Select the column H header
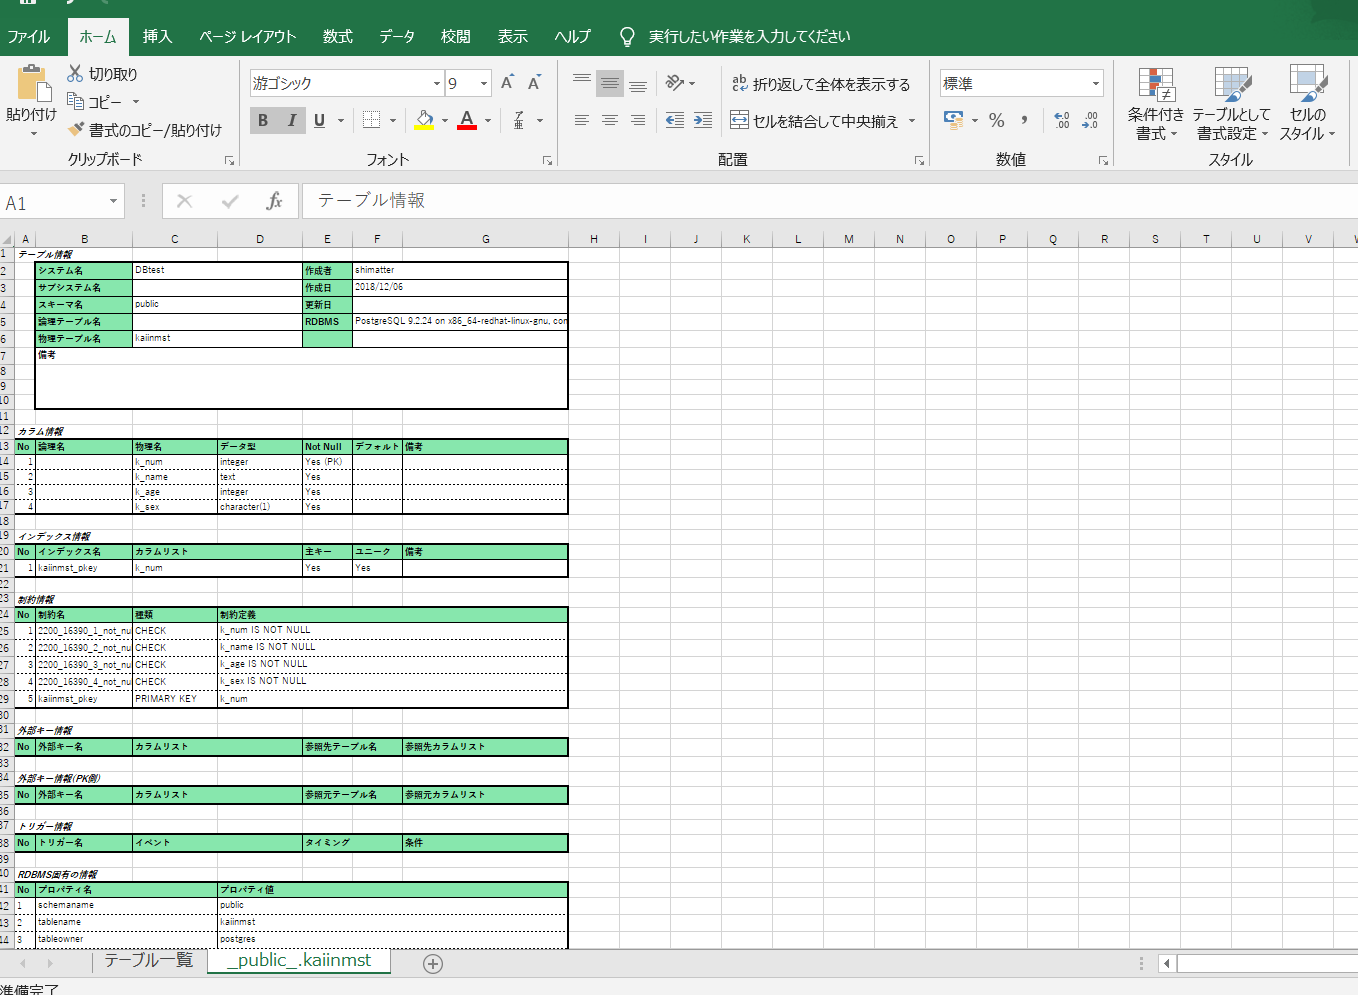Image resolution: width=1358 pixels, height=995 pixels. point(594,239)
